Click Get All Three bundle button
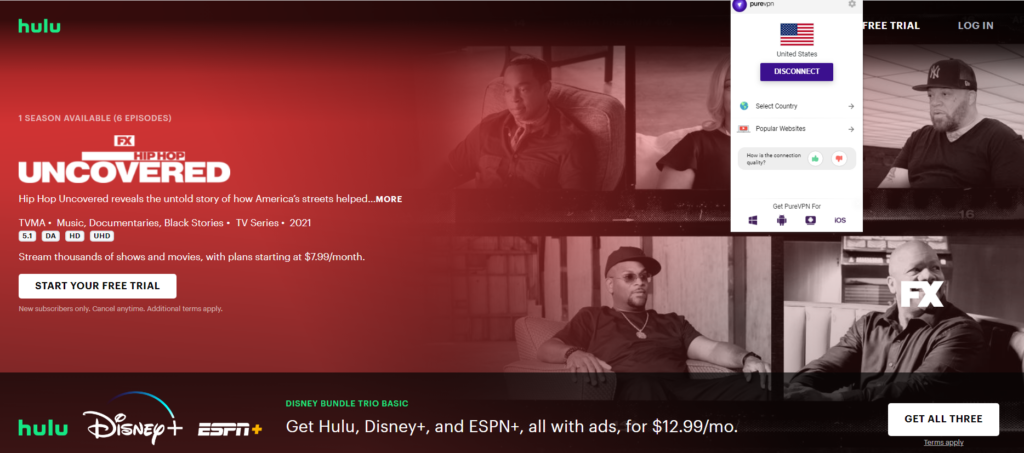The height and width of the screenshot is (453, 1024). [x=943, y=419]
